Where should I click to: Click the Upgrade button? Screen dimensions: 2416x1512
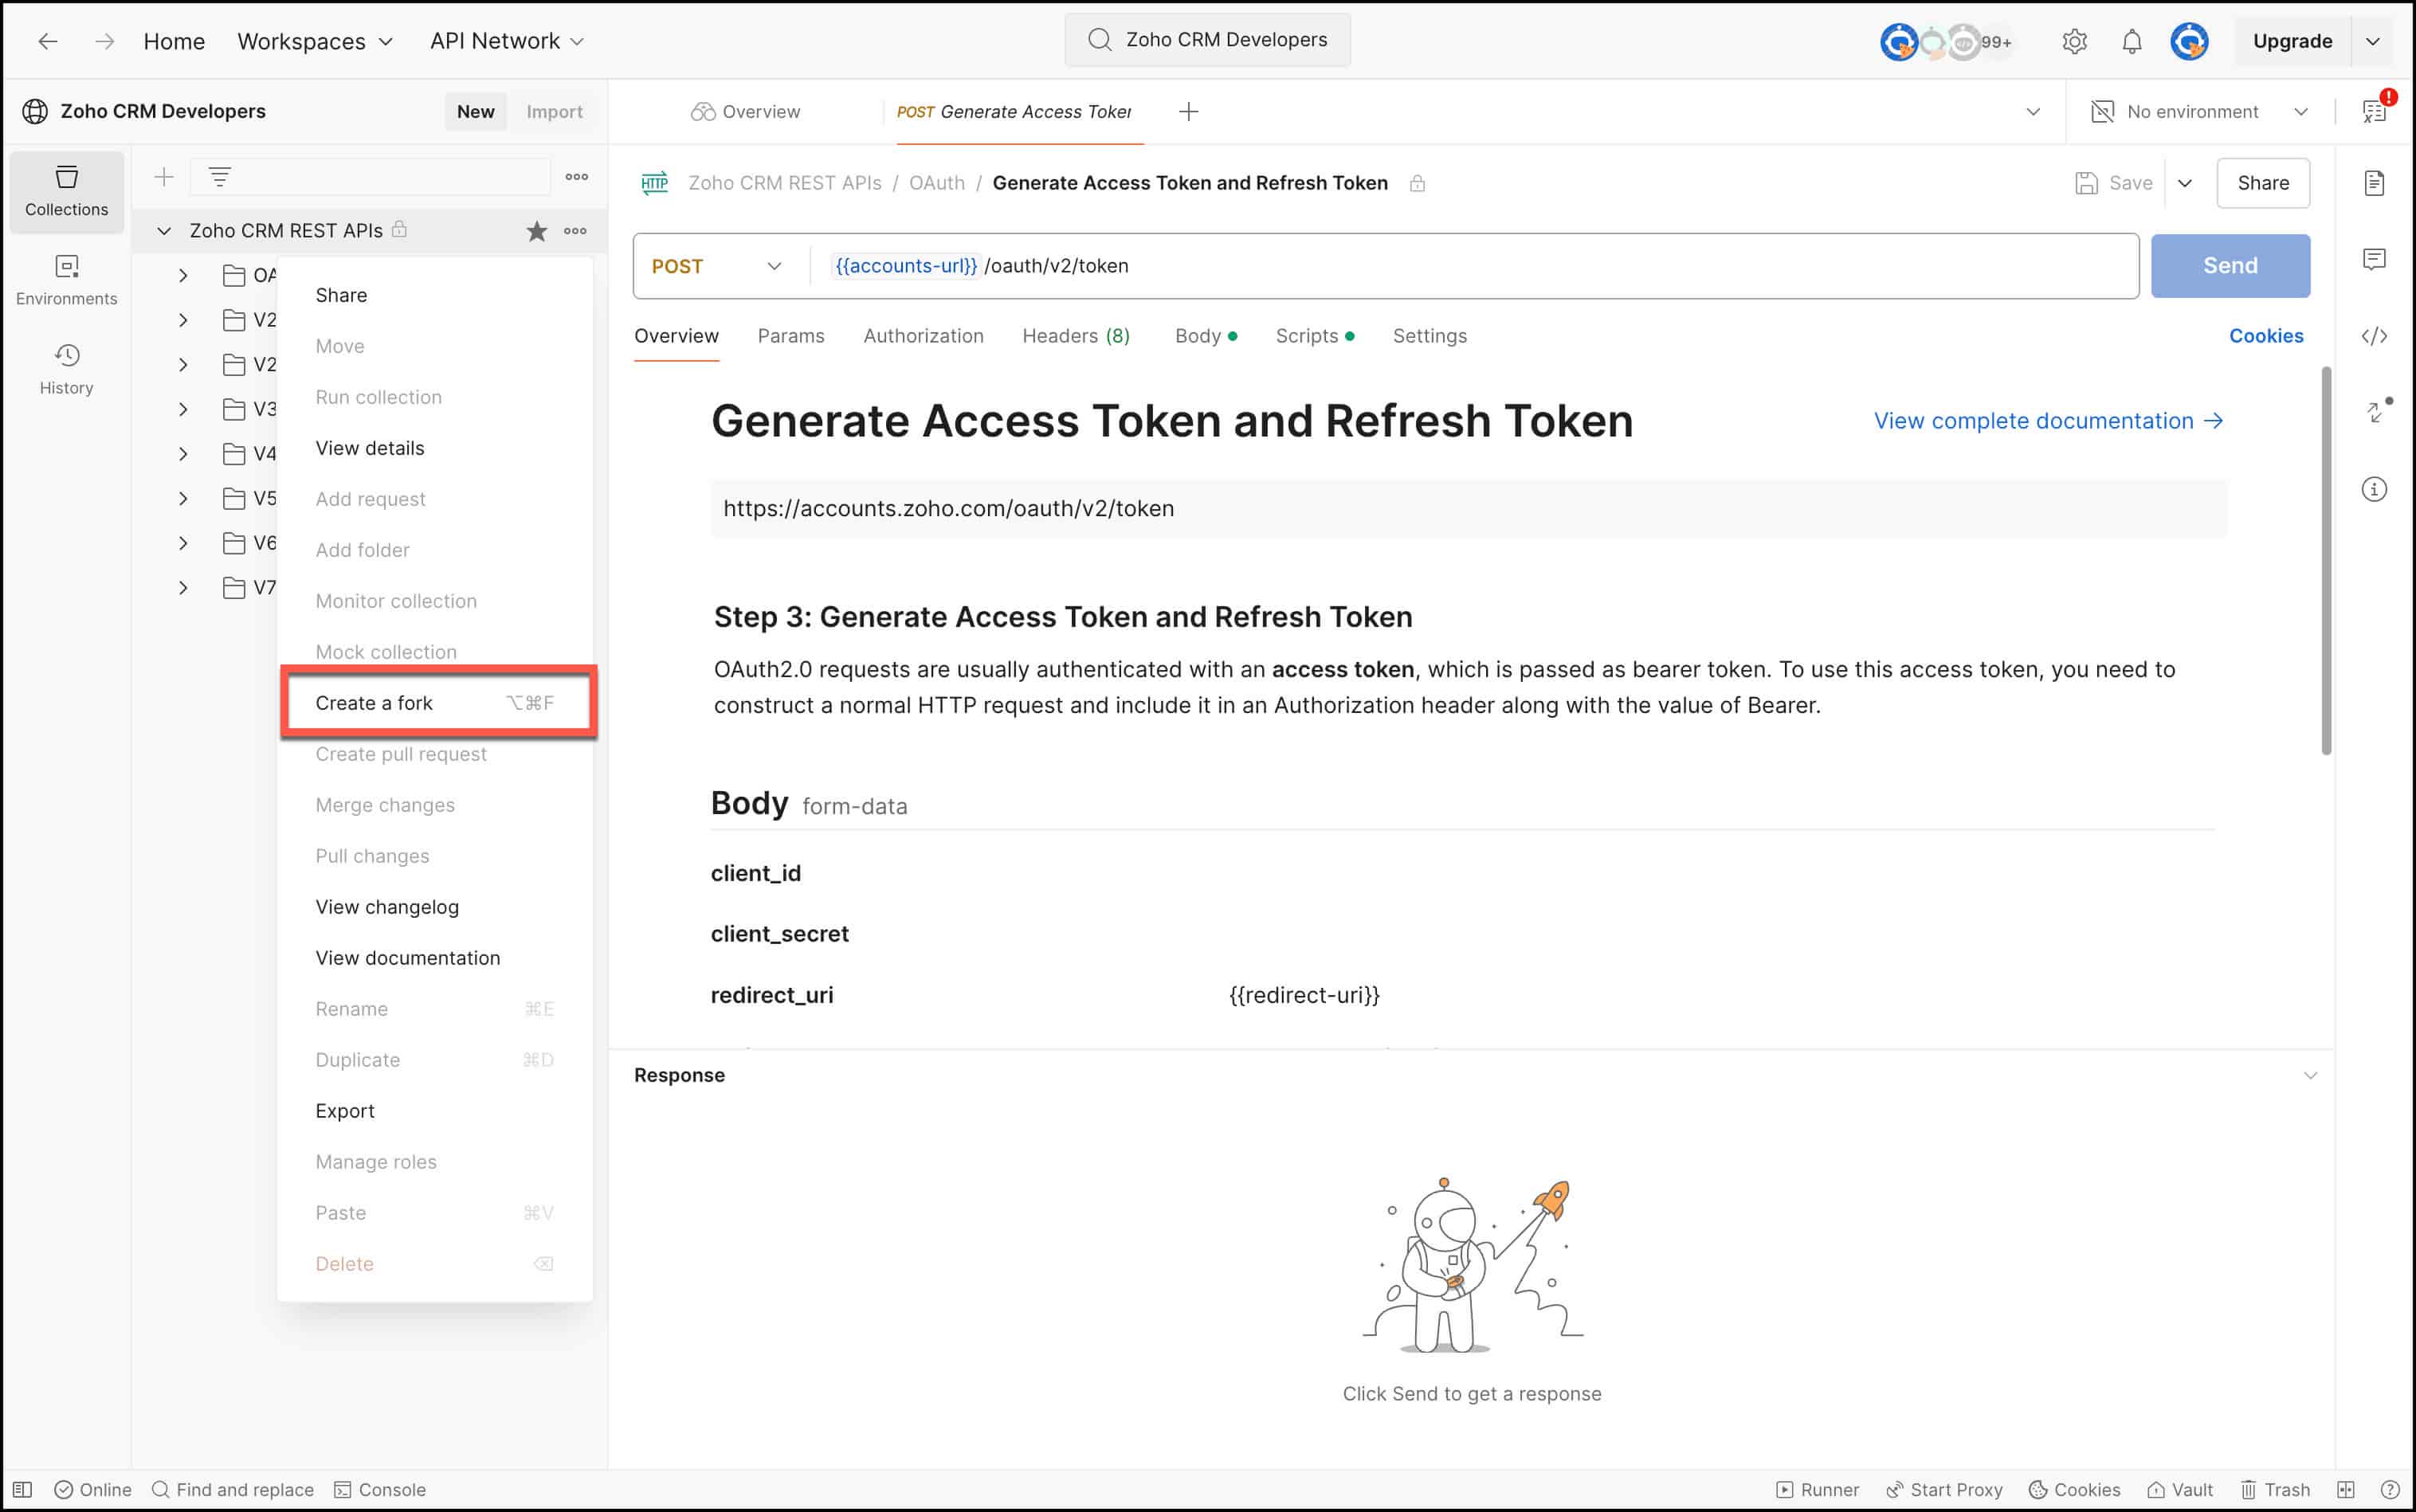2292,41
